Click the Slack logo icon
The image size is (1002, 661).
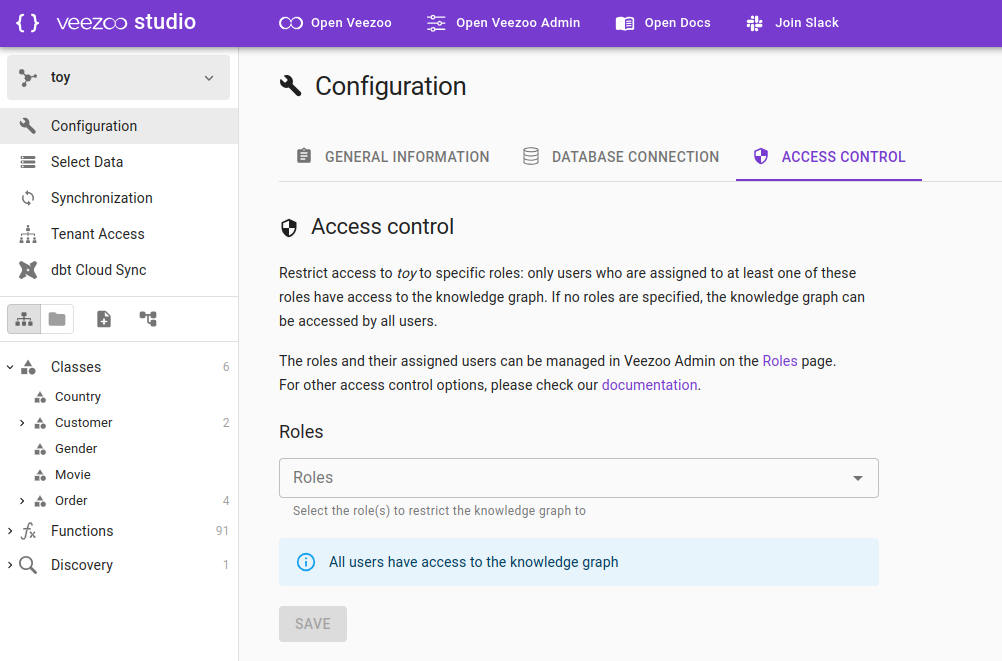coord(755,23)
